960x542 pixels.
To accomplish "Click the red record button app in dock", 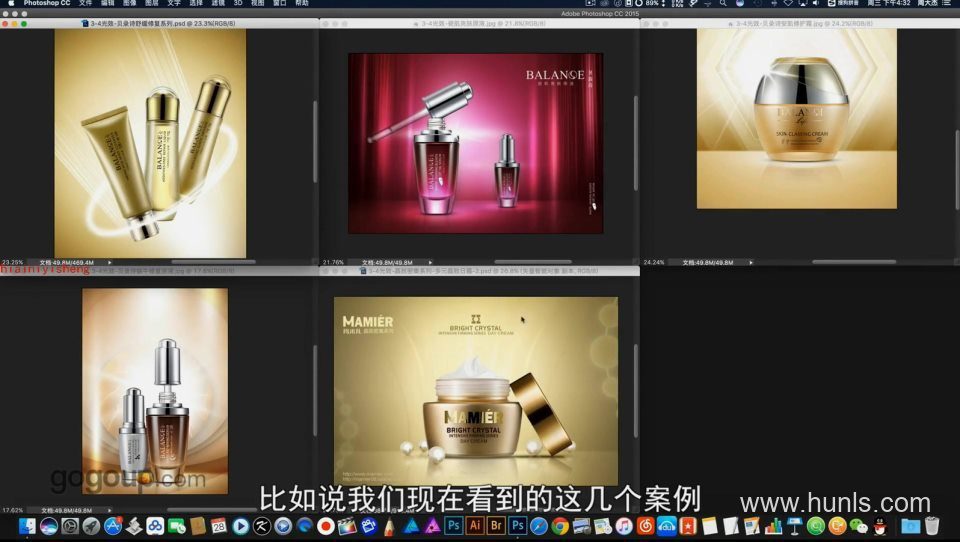I will [x=326, y=526].
